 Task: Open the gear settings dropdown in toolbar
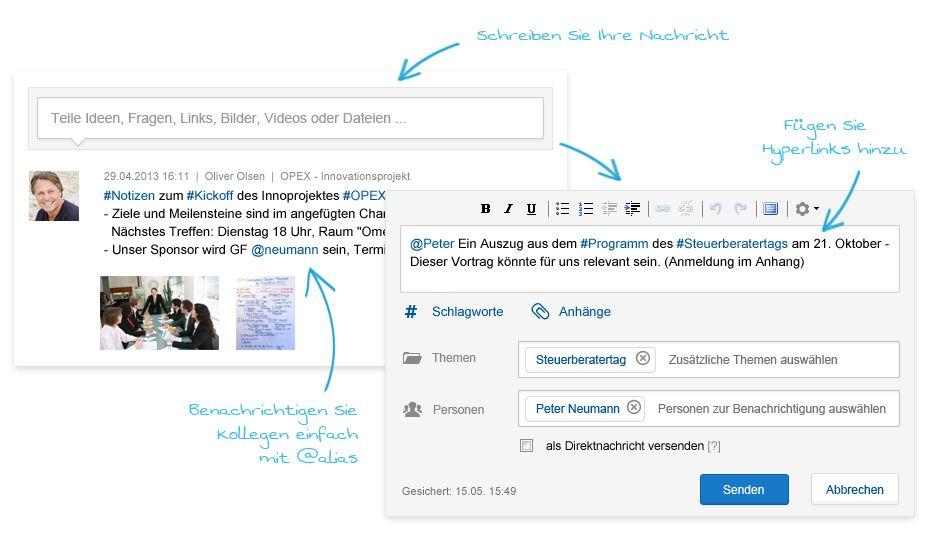pyautogui.click(x=806, y=209)
